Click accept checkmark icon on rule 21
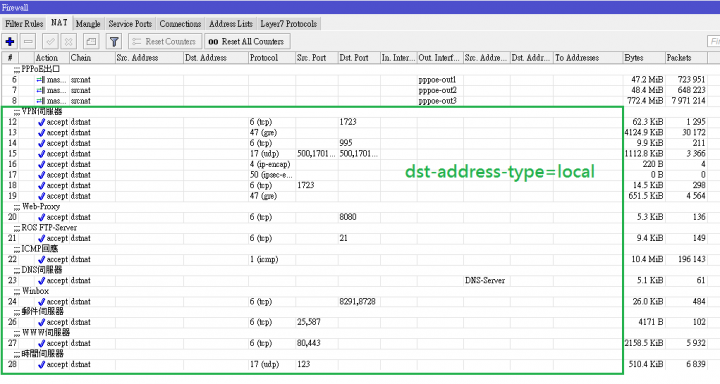The image size is (720, 384). [x=41, y=238]
